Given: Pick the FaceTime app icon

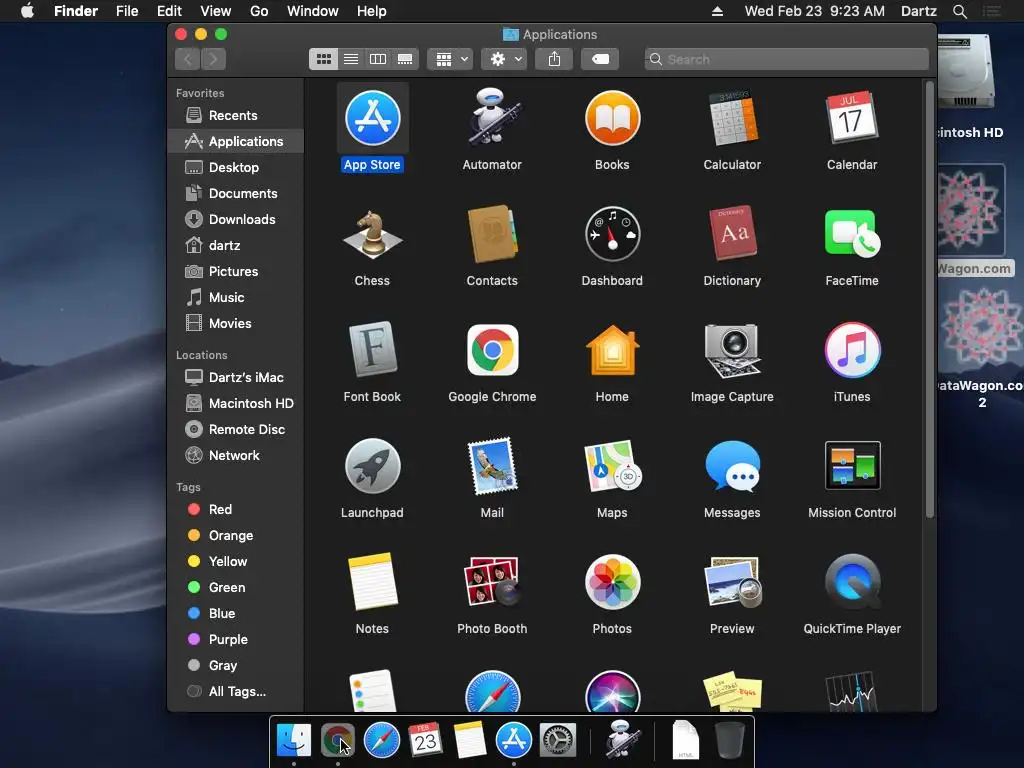Looking at the screenshot, I should pyautogui.click(x=852, y=234).
